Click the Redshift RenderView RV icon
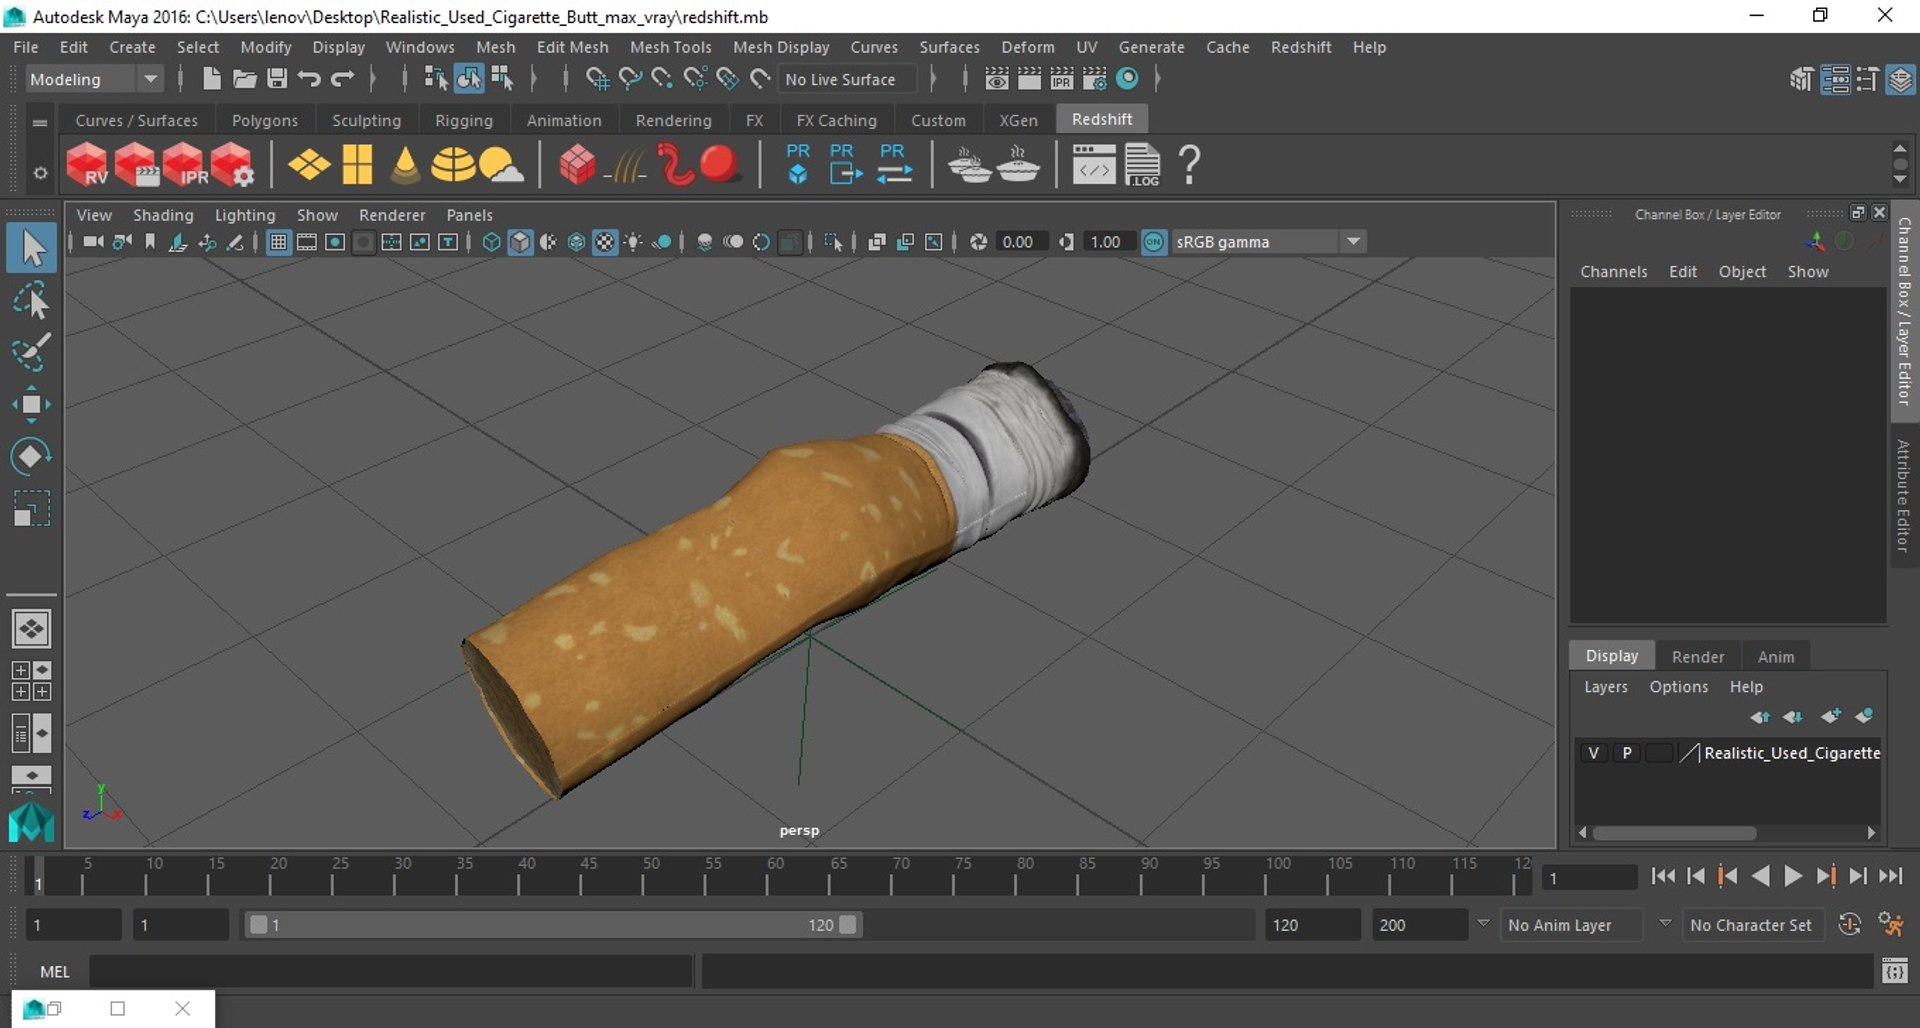The height and width of the screenshot is (1028, 1920). [x=87, y=164]
